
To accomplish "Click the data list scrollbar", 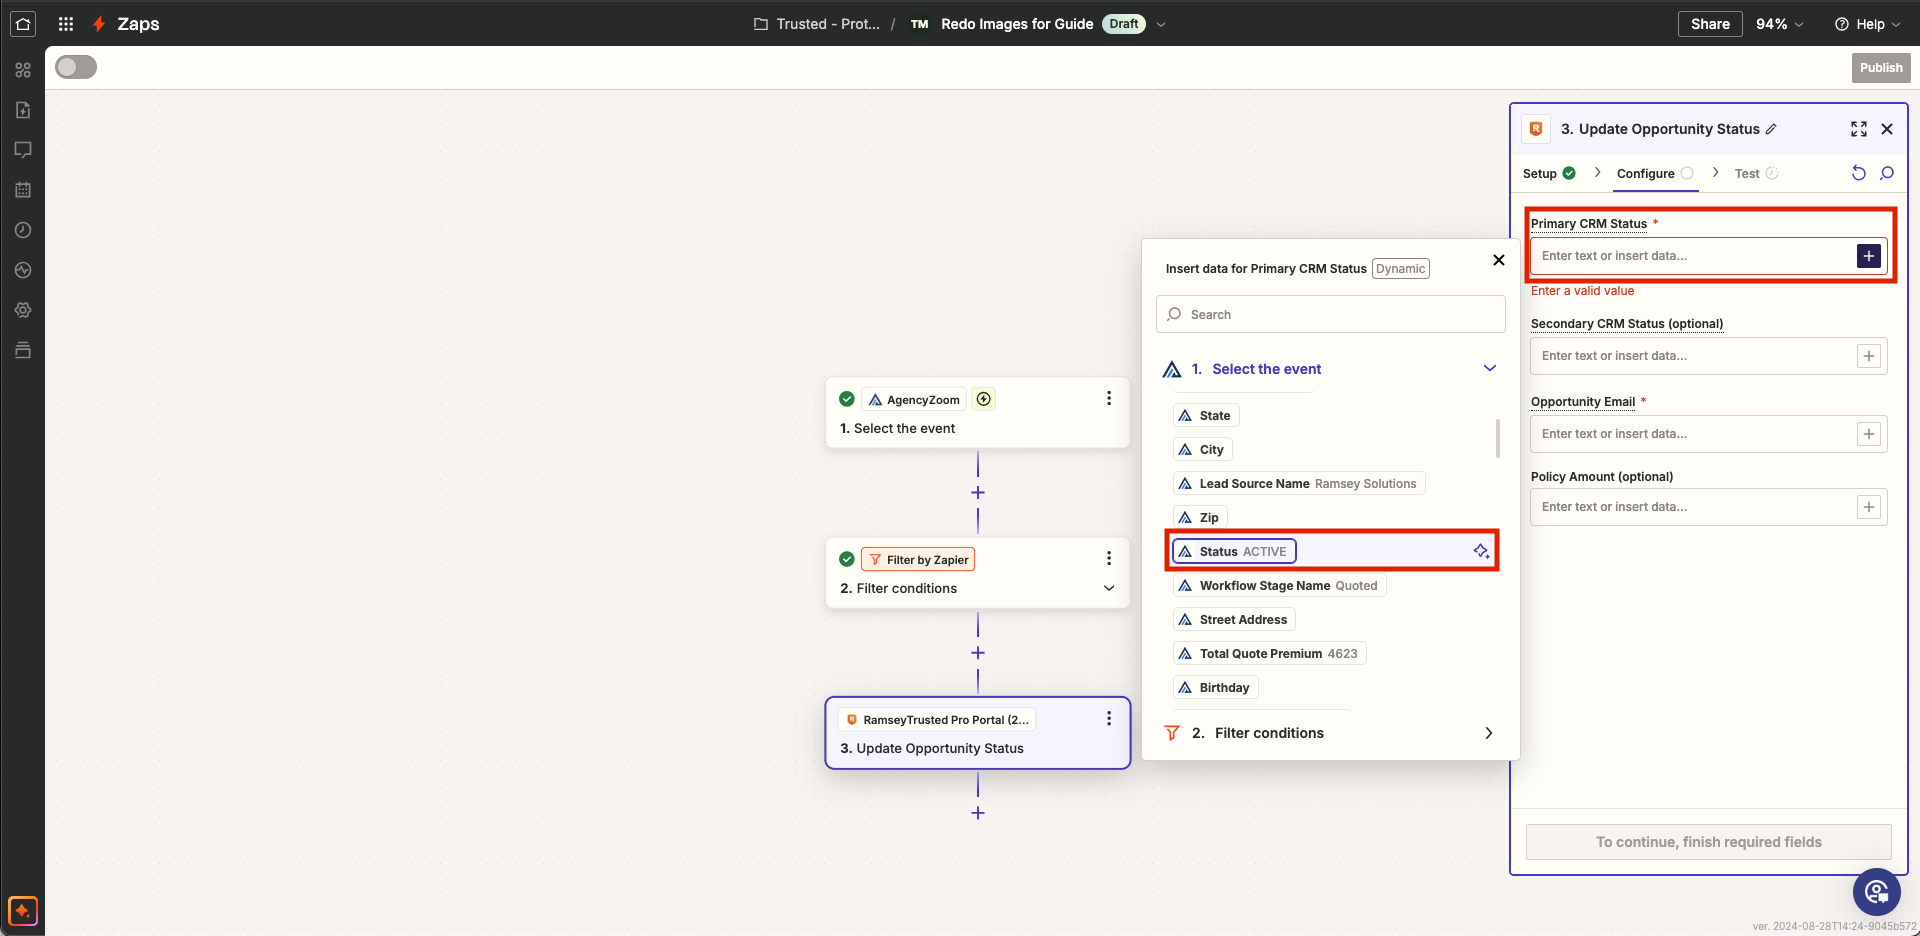I will pyautogui.click(x=1497, y=438).
